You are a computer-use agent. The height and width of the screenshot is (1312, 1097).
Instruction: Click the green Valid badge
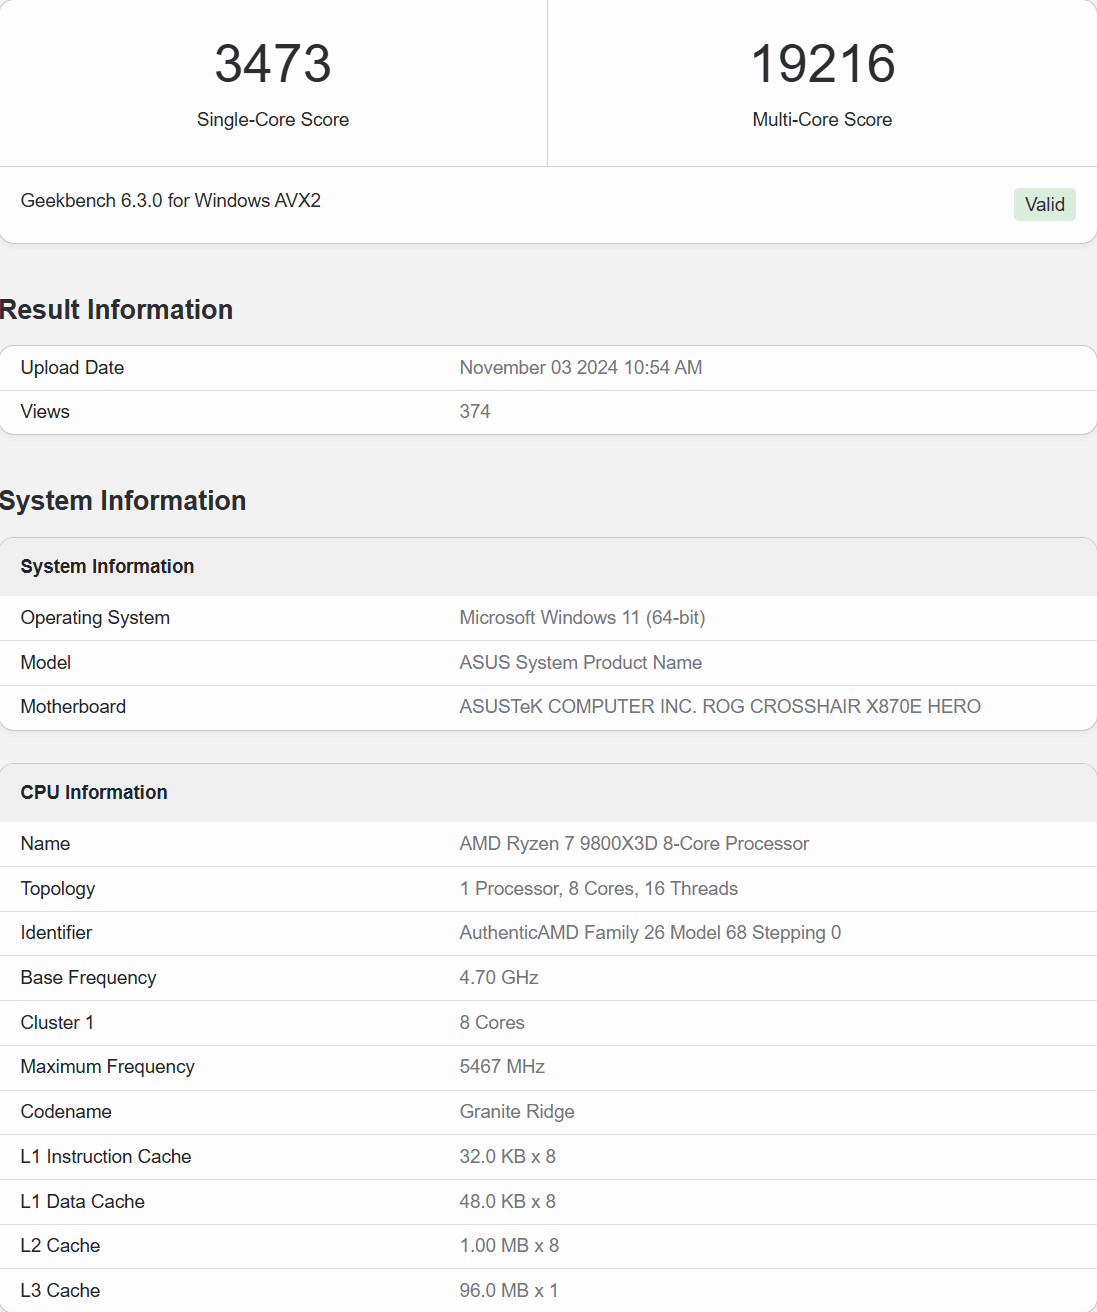pos(1044,204)
